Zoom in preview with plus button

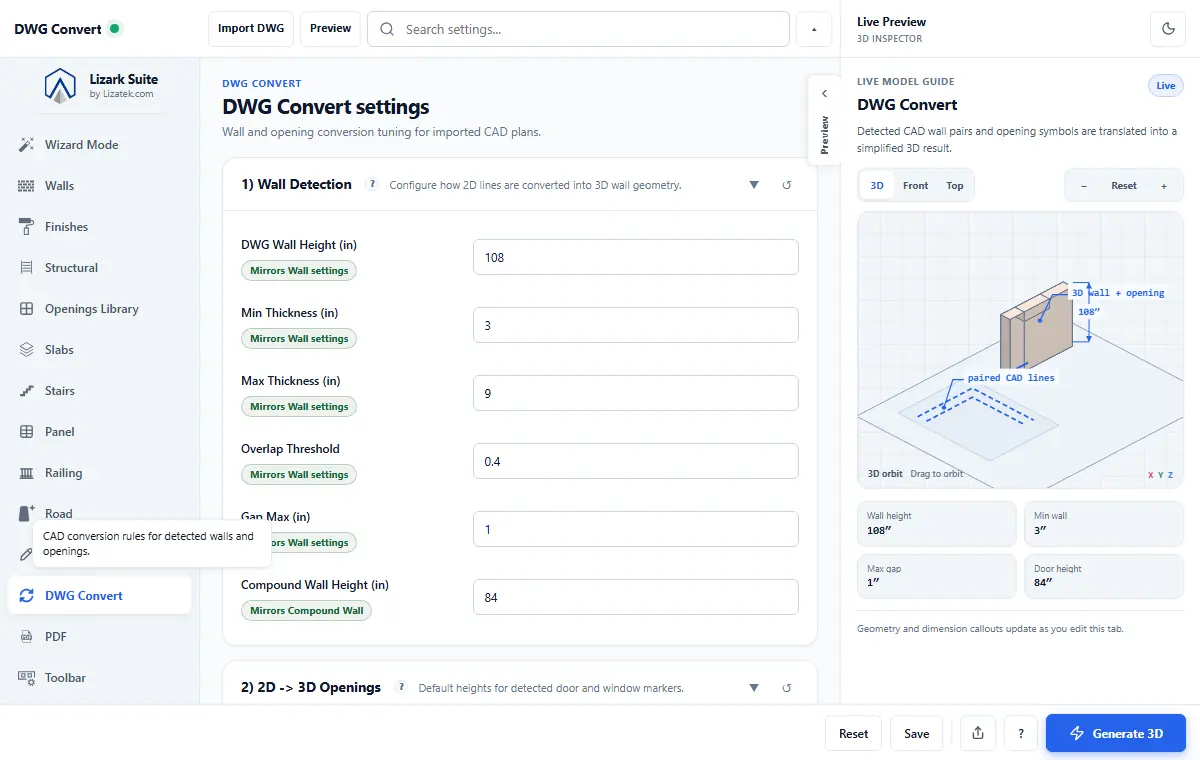click(x=1164, y=186)
